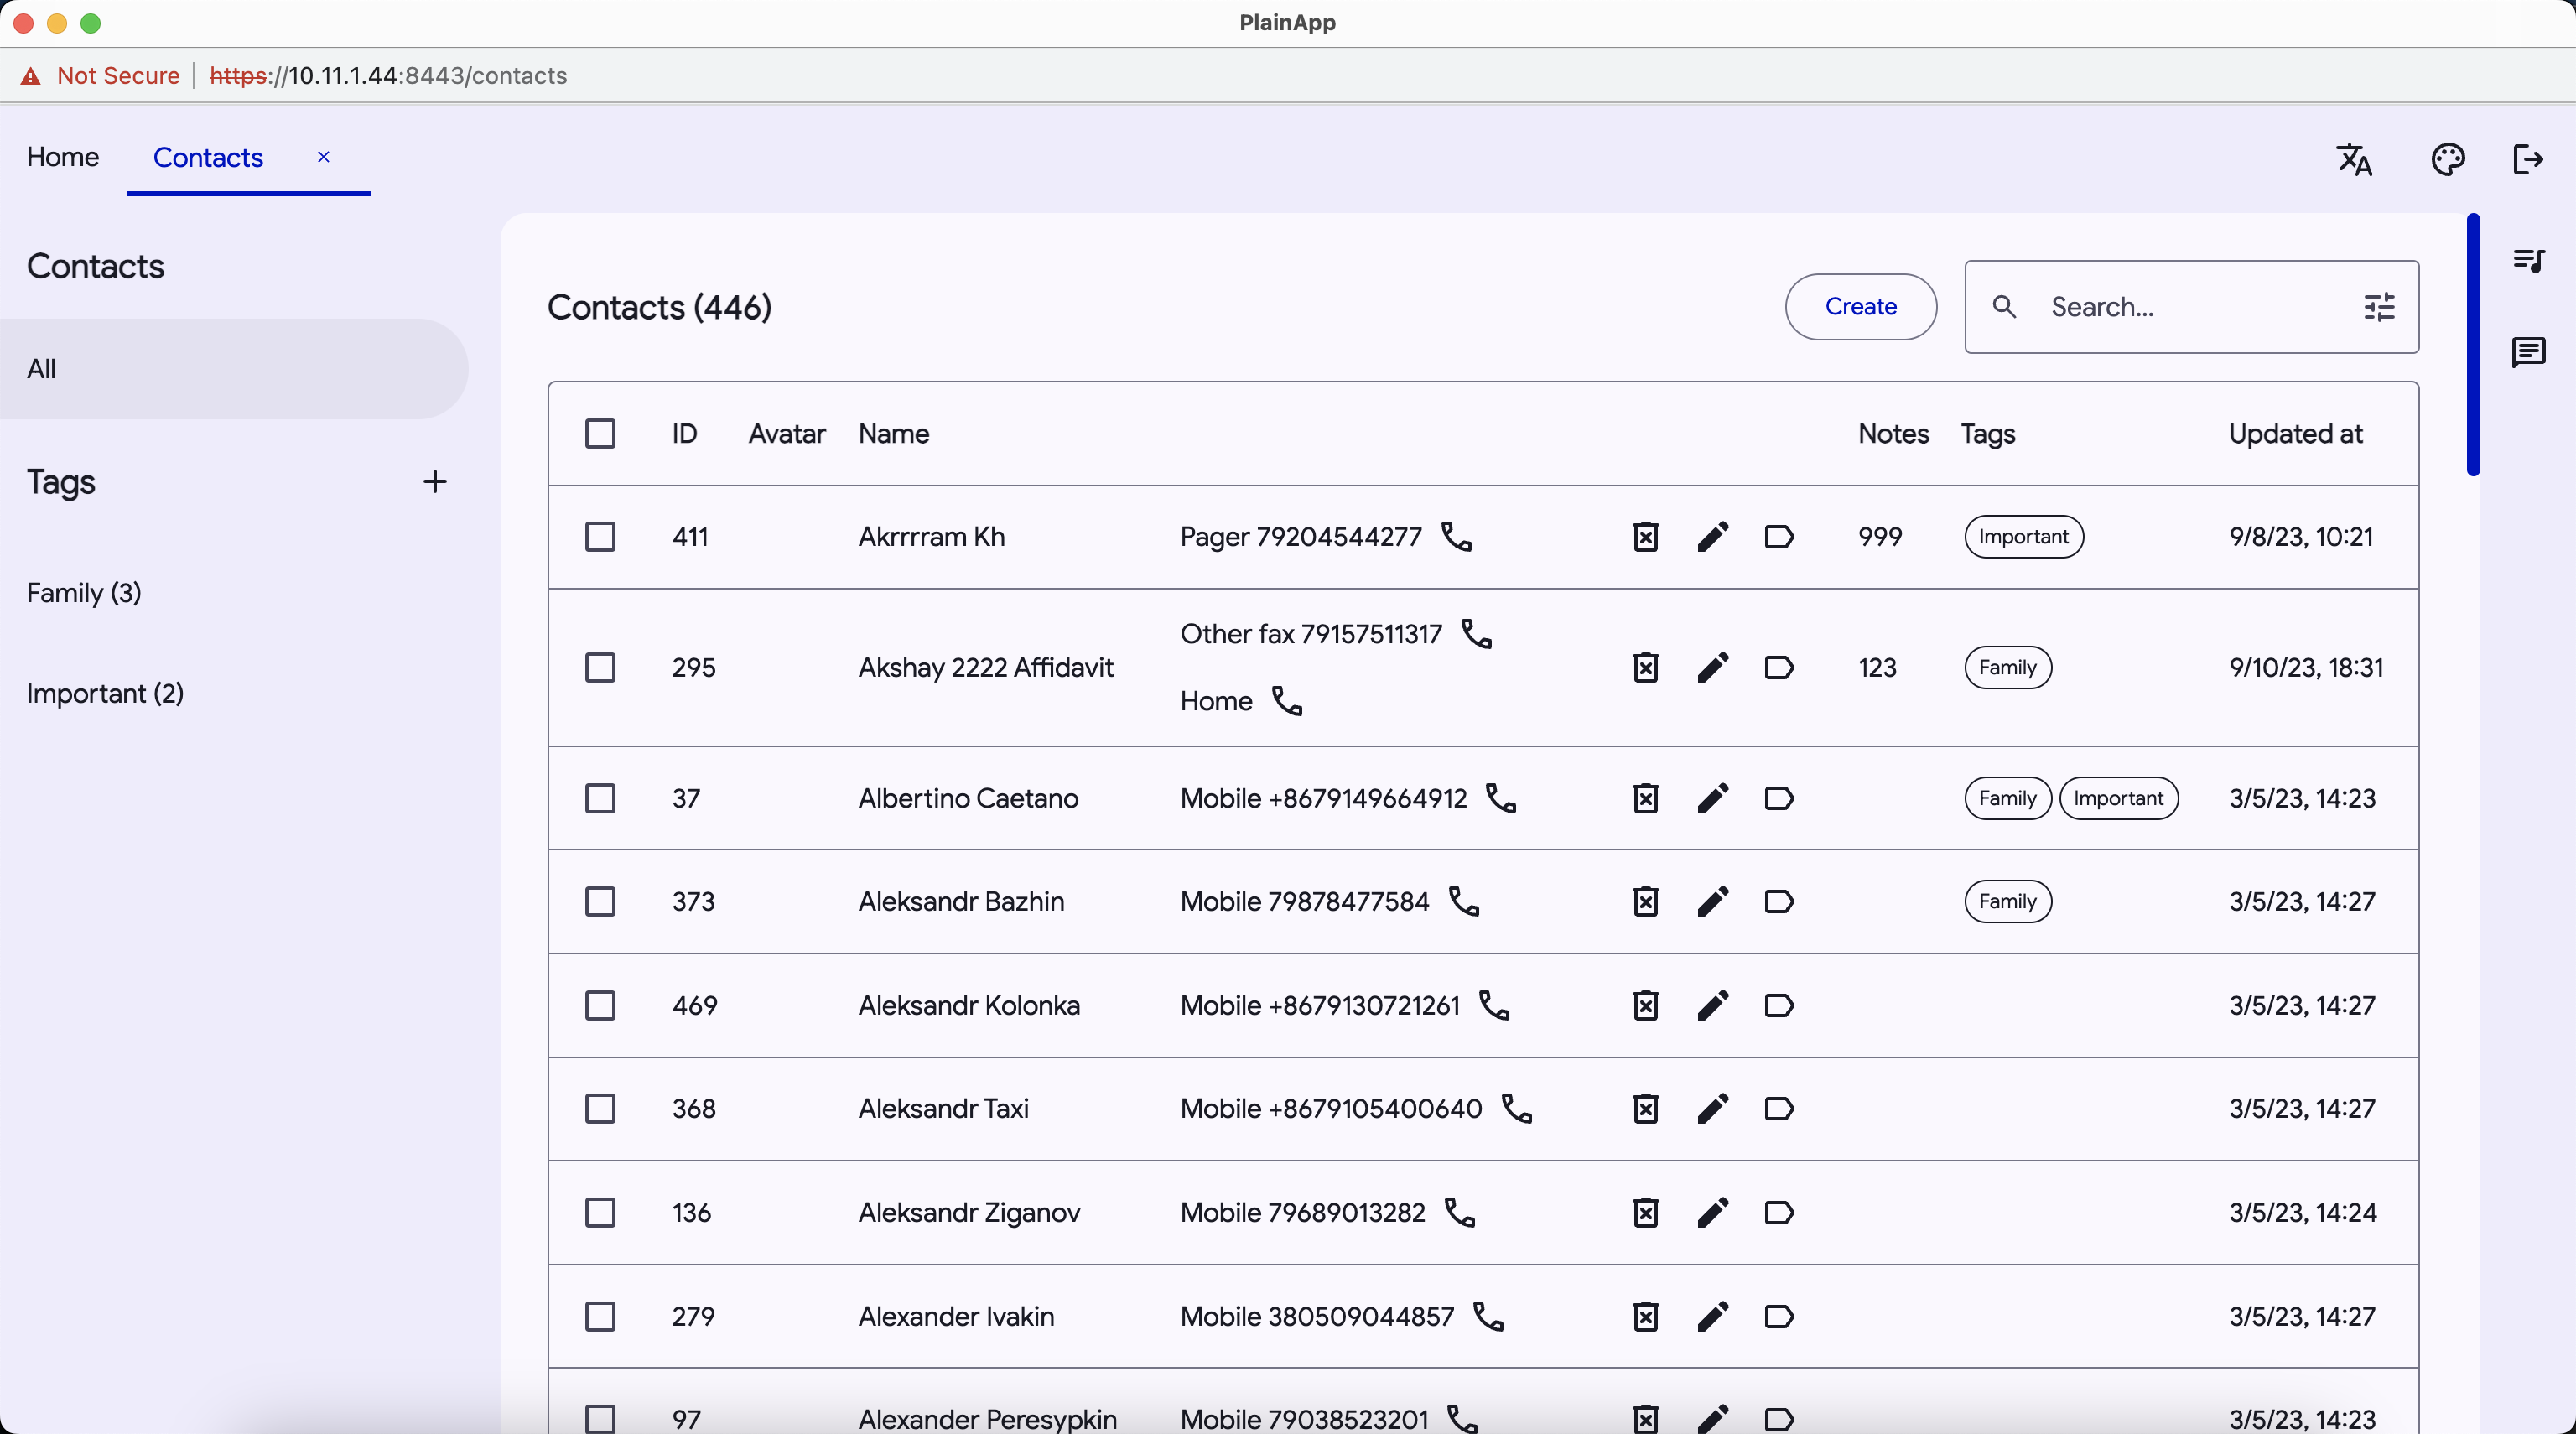
Task: Click the Create contact button
Action: point(1860,307)
